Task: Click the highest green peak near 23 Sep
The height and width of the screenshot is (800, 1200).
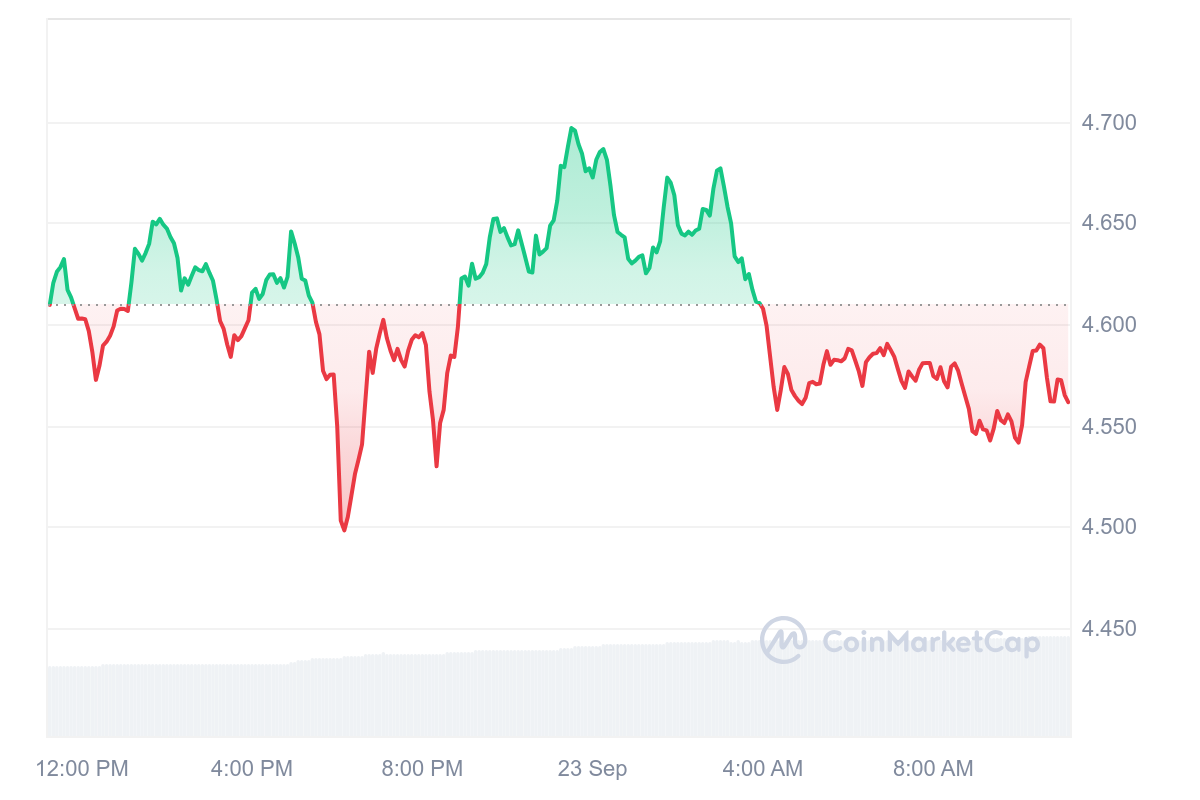Action: [x=571, y=128]
